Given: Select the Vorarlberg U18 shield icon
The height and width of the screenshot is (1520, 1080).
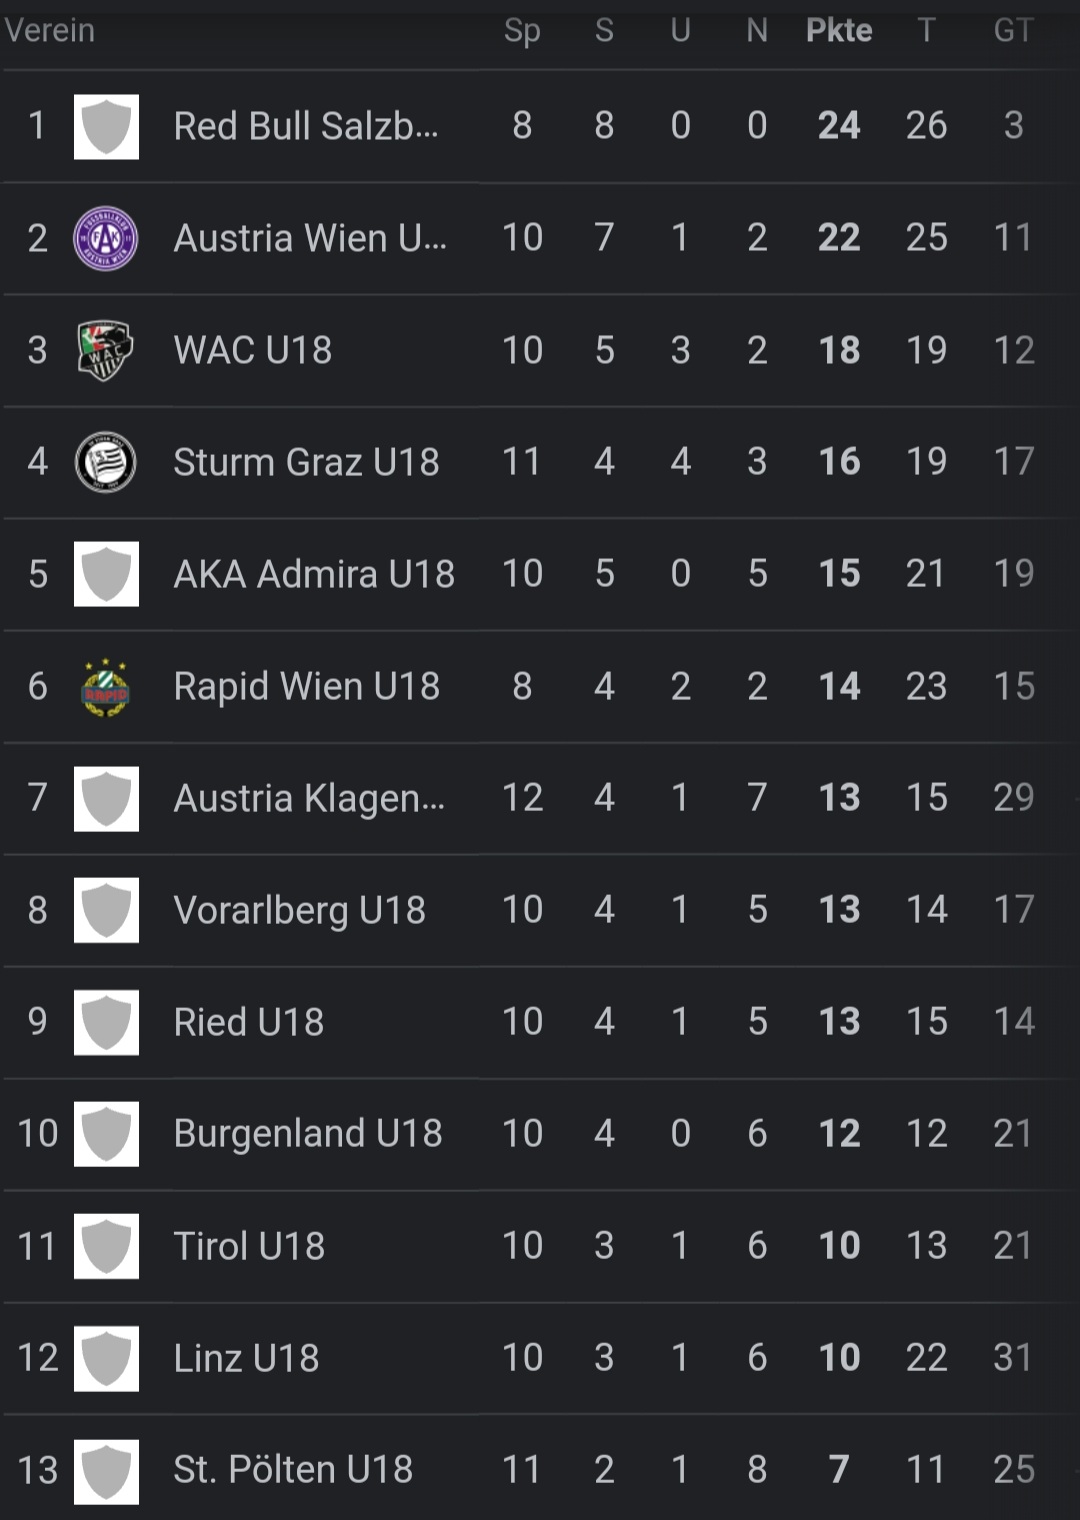Looking at the screenshot, I should tap(106, 910).
